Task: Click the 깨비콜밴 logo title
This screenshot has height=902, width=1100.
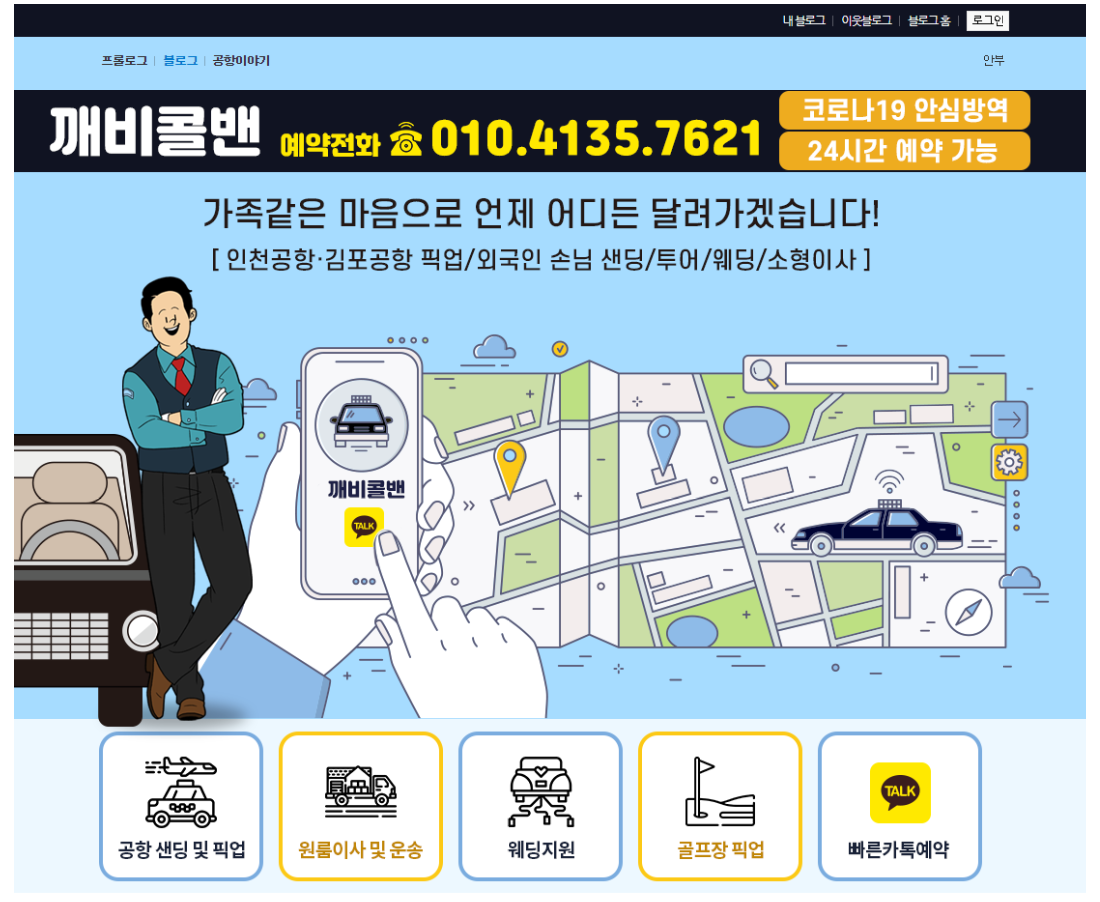Action: tap(155, 131)
